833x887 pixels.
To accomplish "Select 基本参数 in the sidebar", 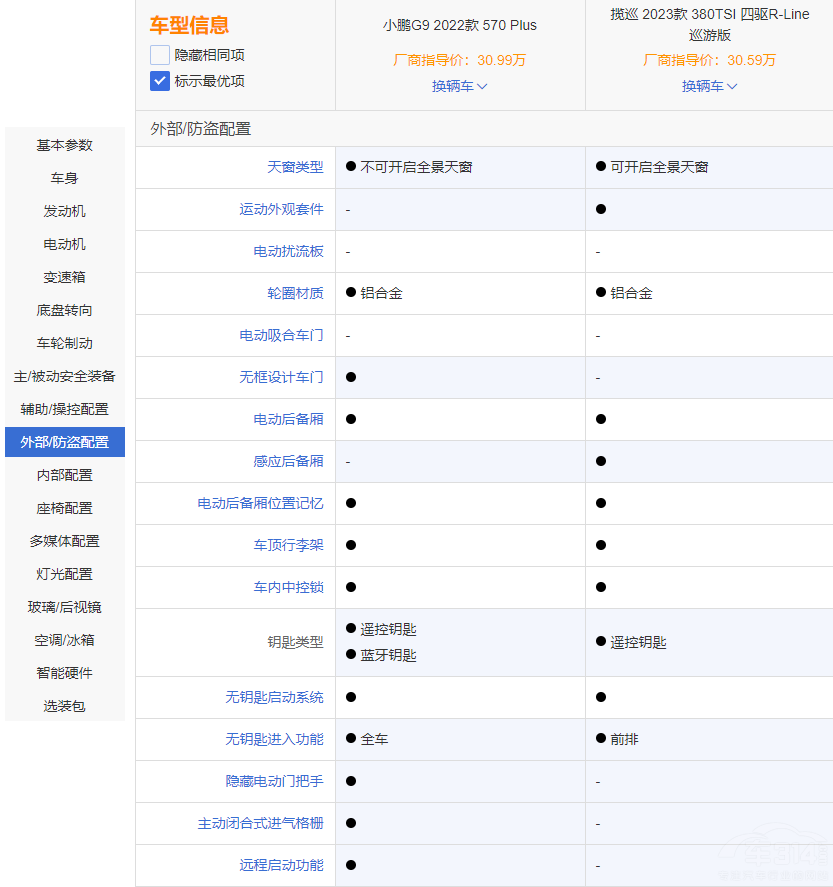I will (x=65, y=145).
